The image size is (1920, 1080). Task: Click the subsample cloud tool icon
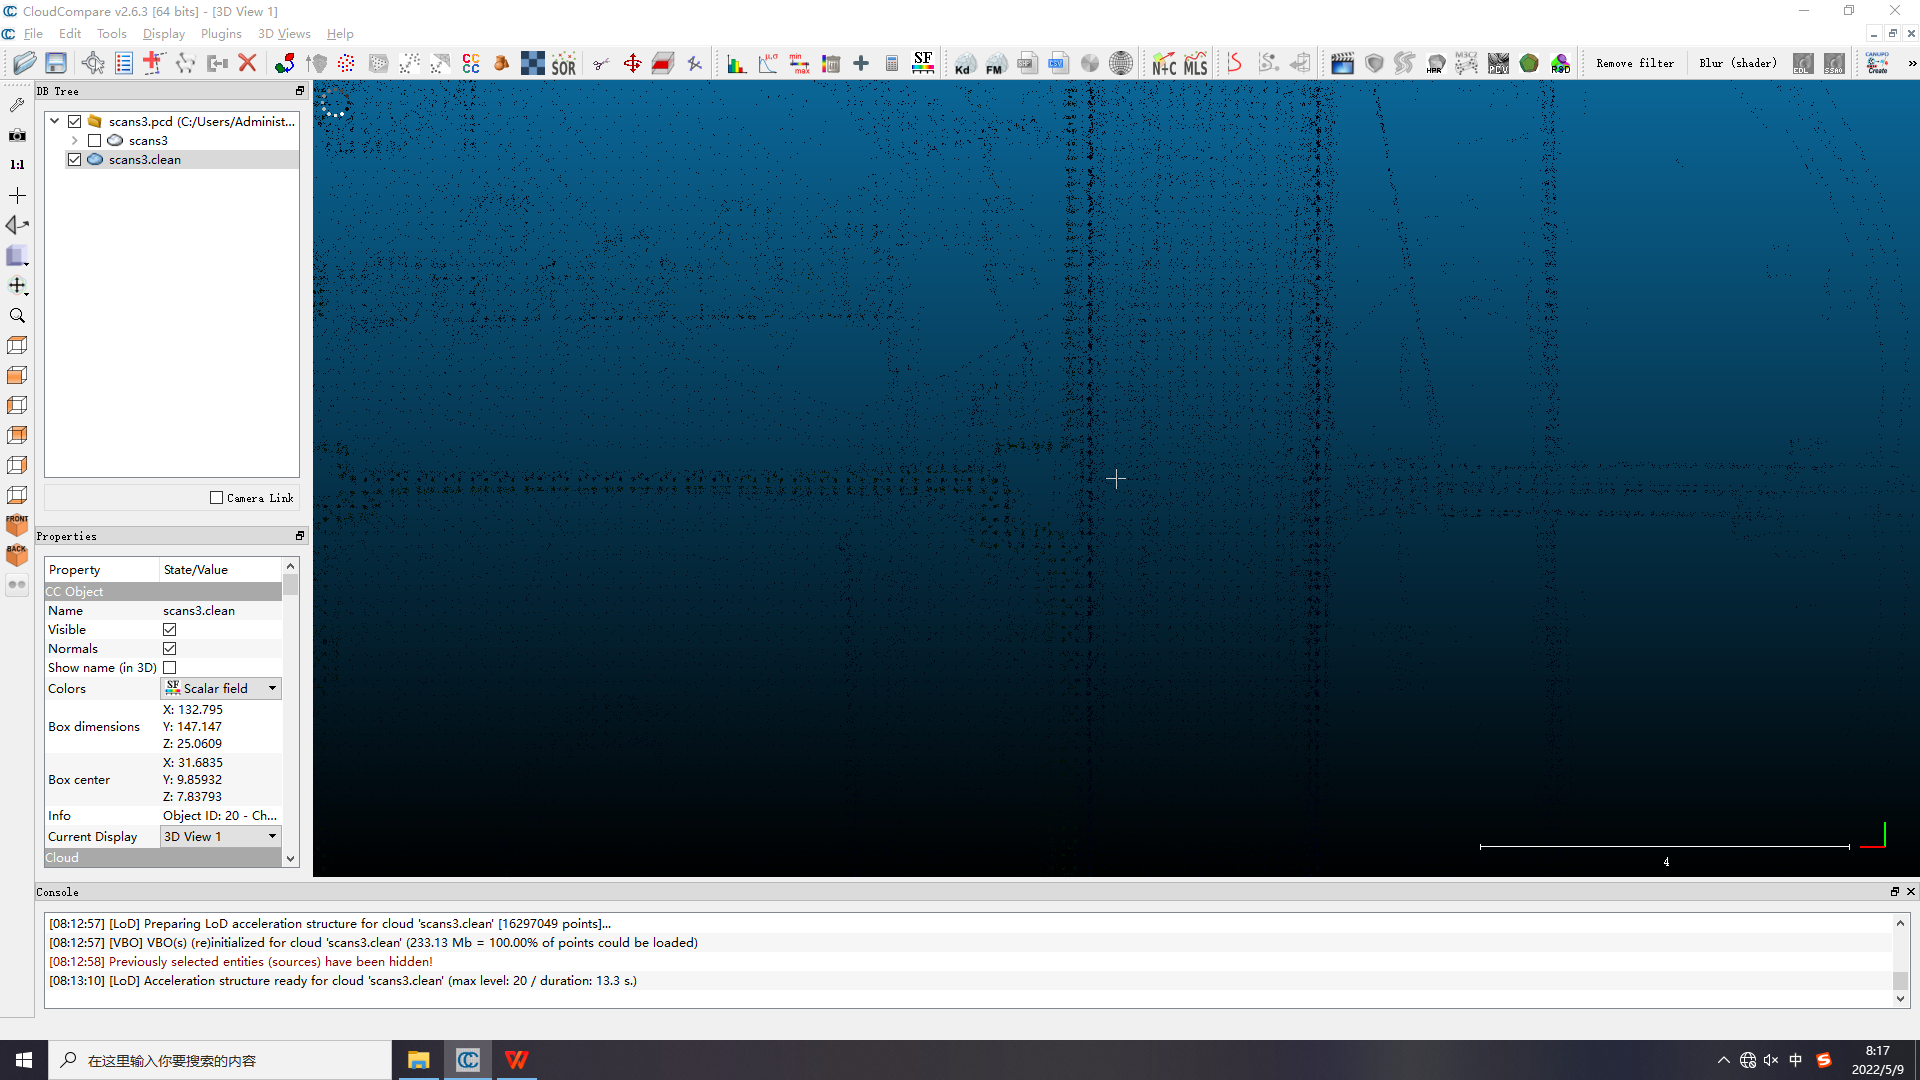tap(409, 63)
